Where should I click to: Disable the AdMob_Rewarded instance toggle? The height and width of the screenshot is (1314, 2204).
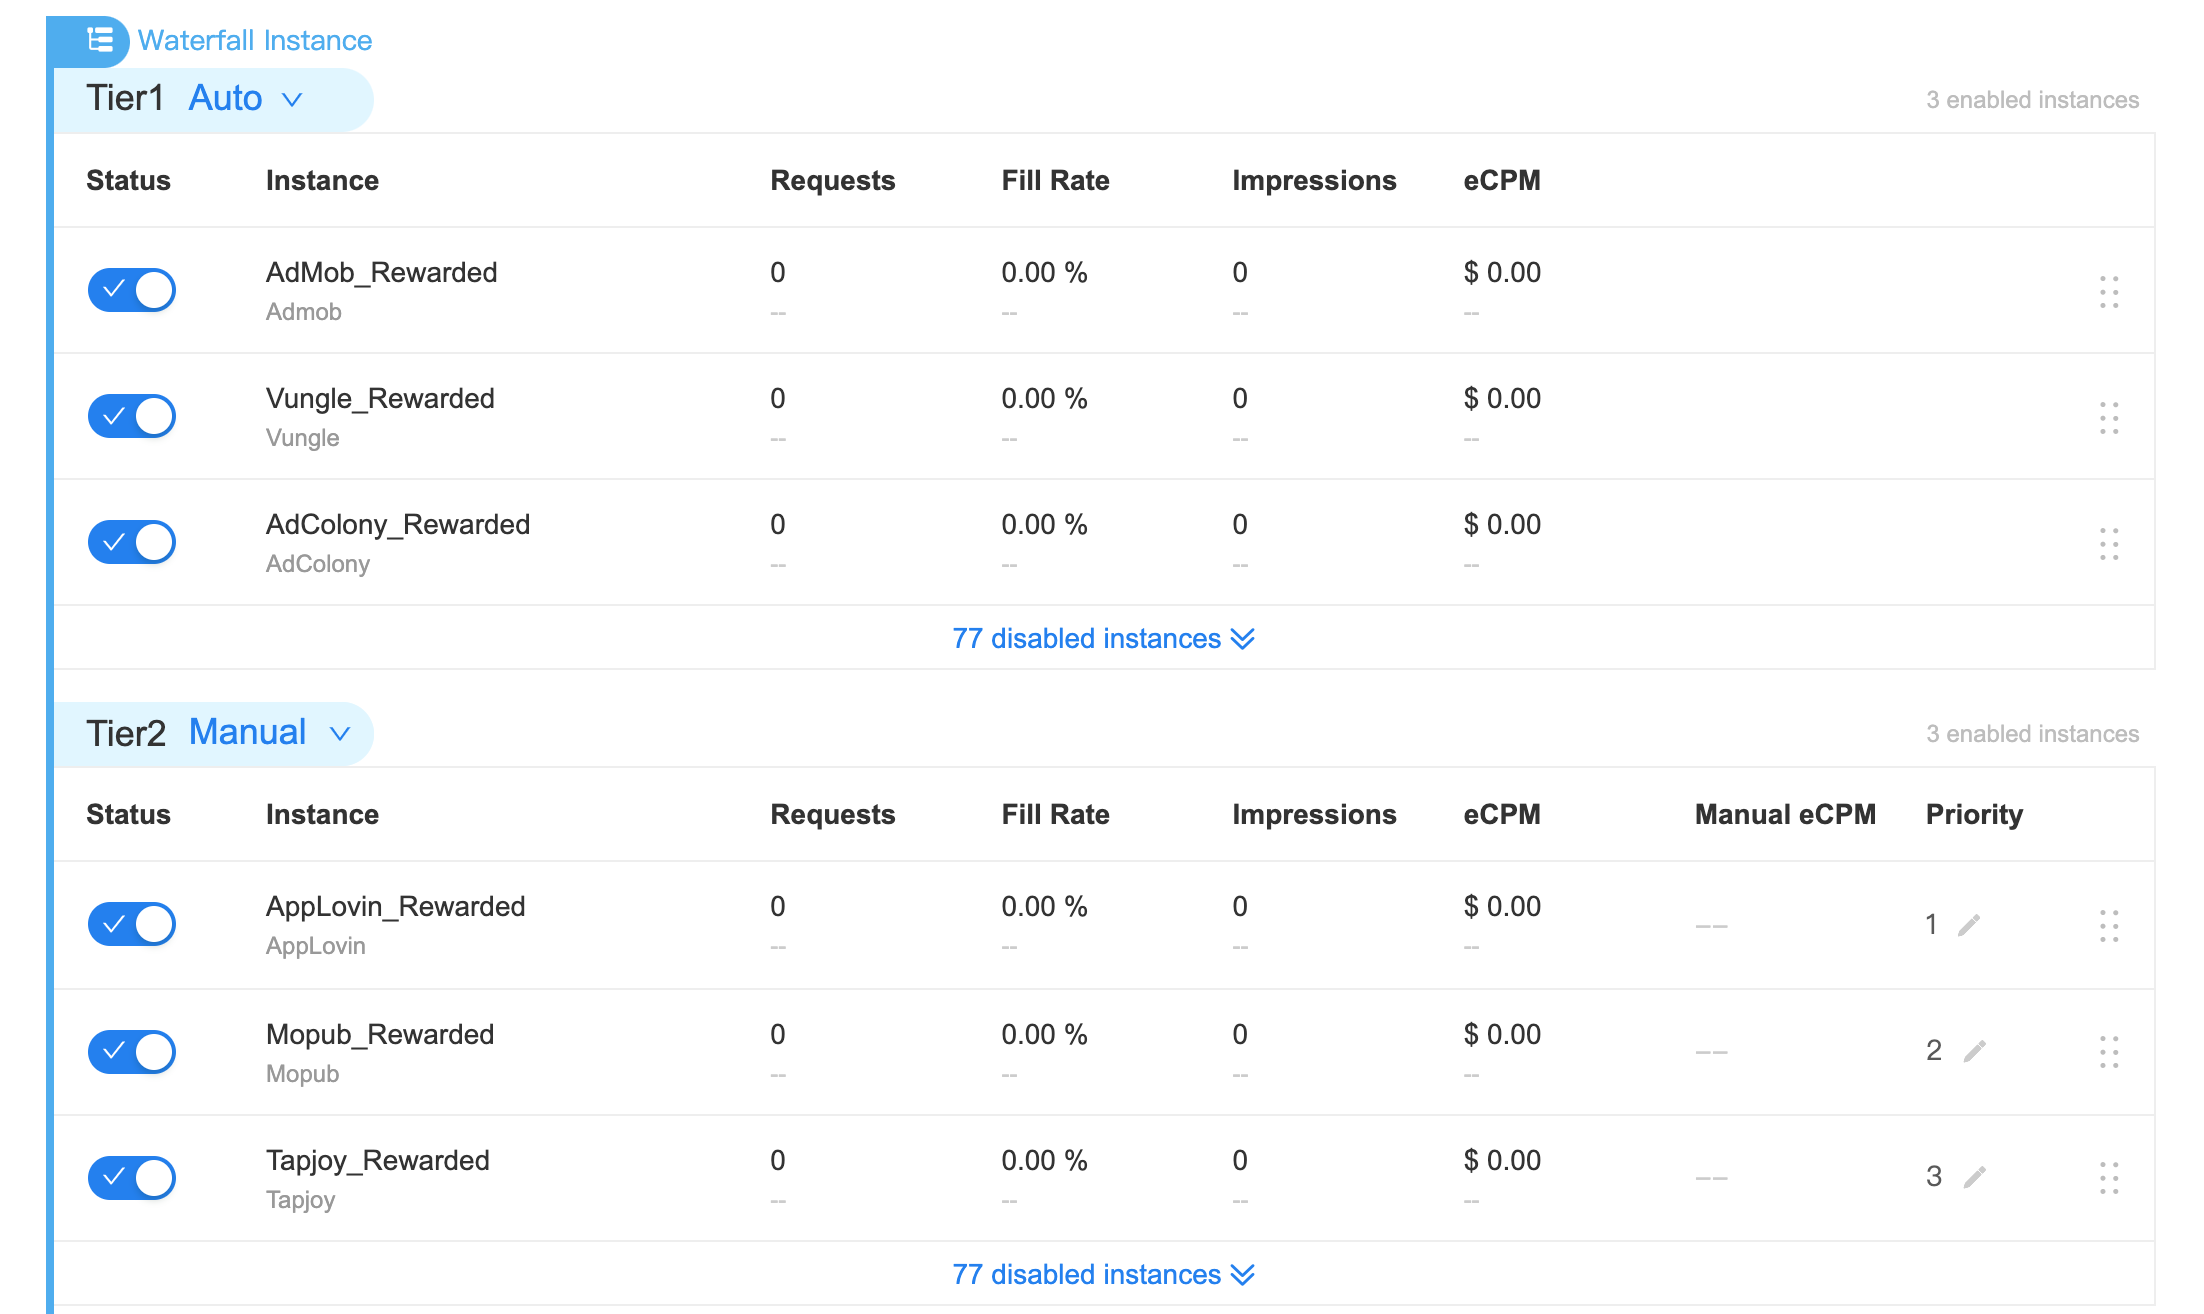[132, 290]
